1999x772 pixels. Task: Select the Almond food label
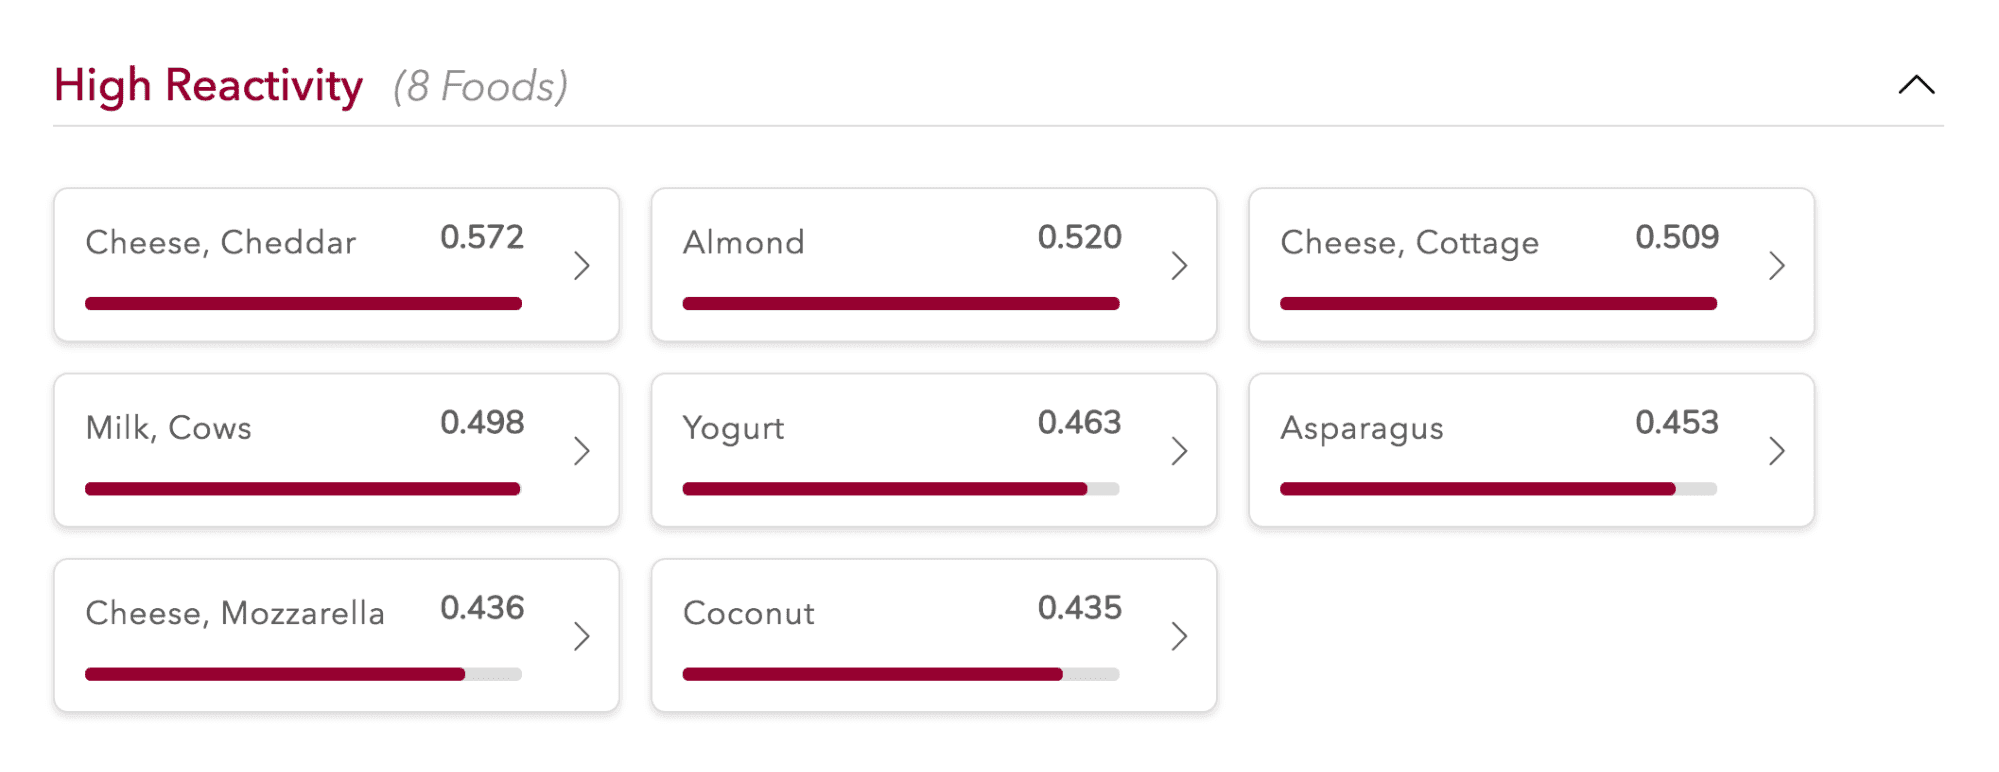(x=743, y=242)
